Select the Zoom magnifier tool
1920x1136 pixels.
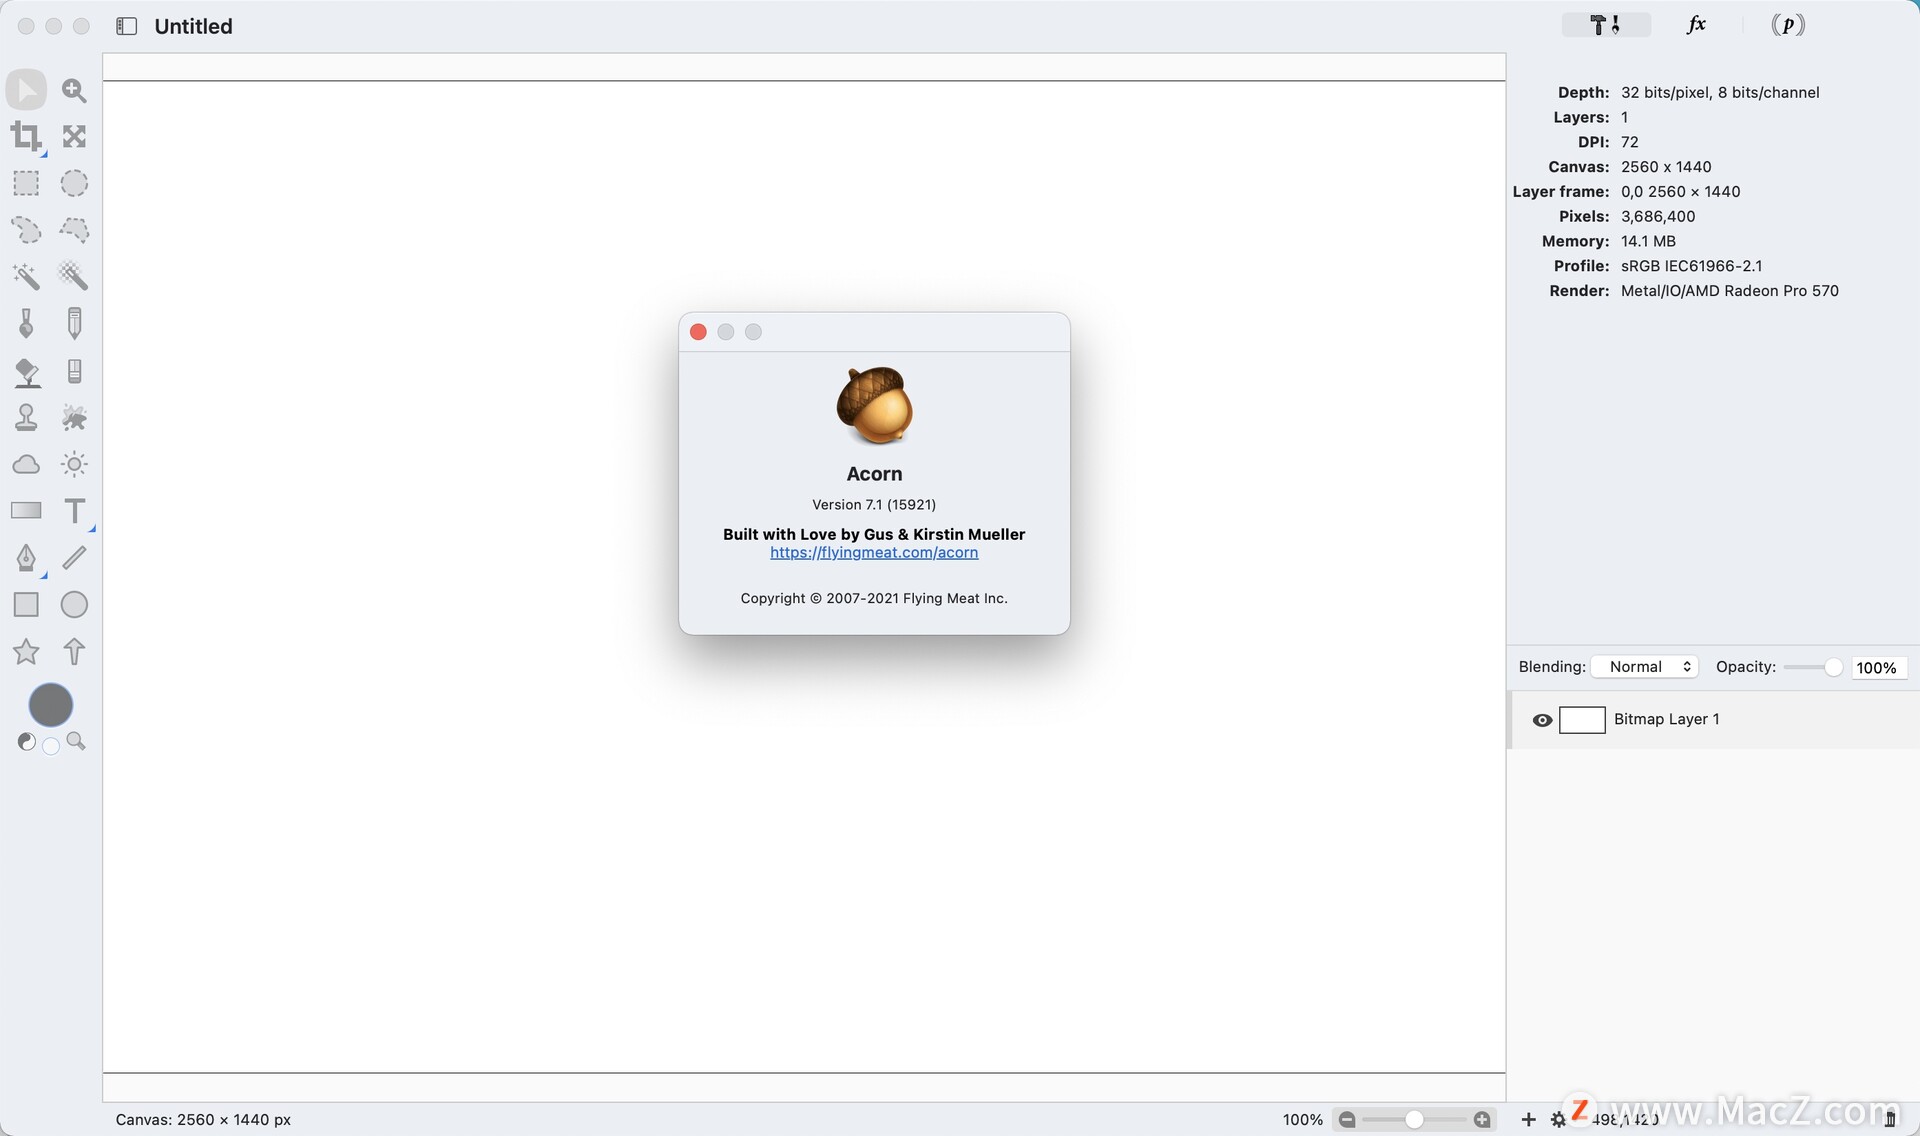pyautogui.click(x=74, y=90)
